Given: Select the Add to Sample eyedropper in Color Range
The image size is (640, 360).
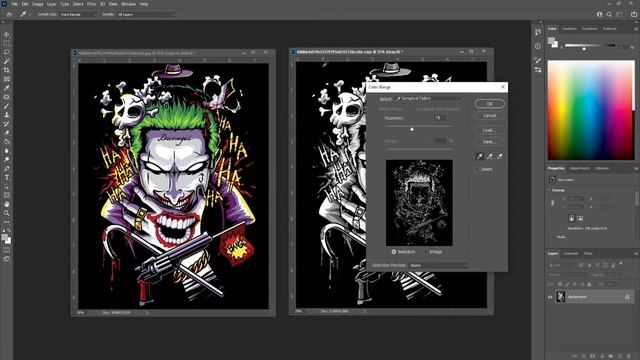Looking at the screenshot, I should [490, 156].
